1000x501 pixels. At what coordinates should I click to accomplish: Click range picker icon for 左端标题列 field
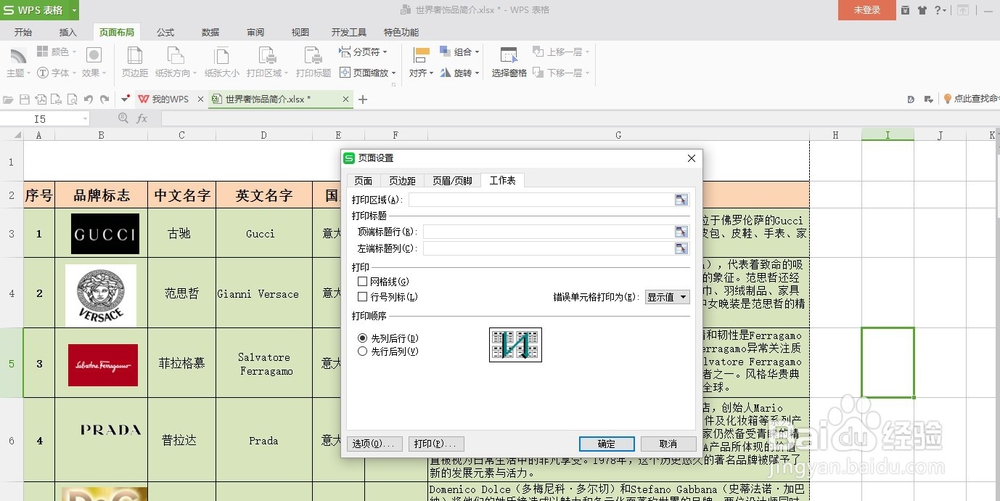tap(681, 249)
